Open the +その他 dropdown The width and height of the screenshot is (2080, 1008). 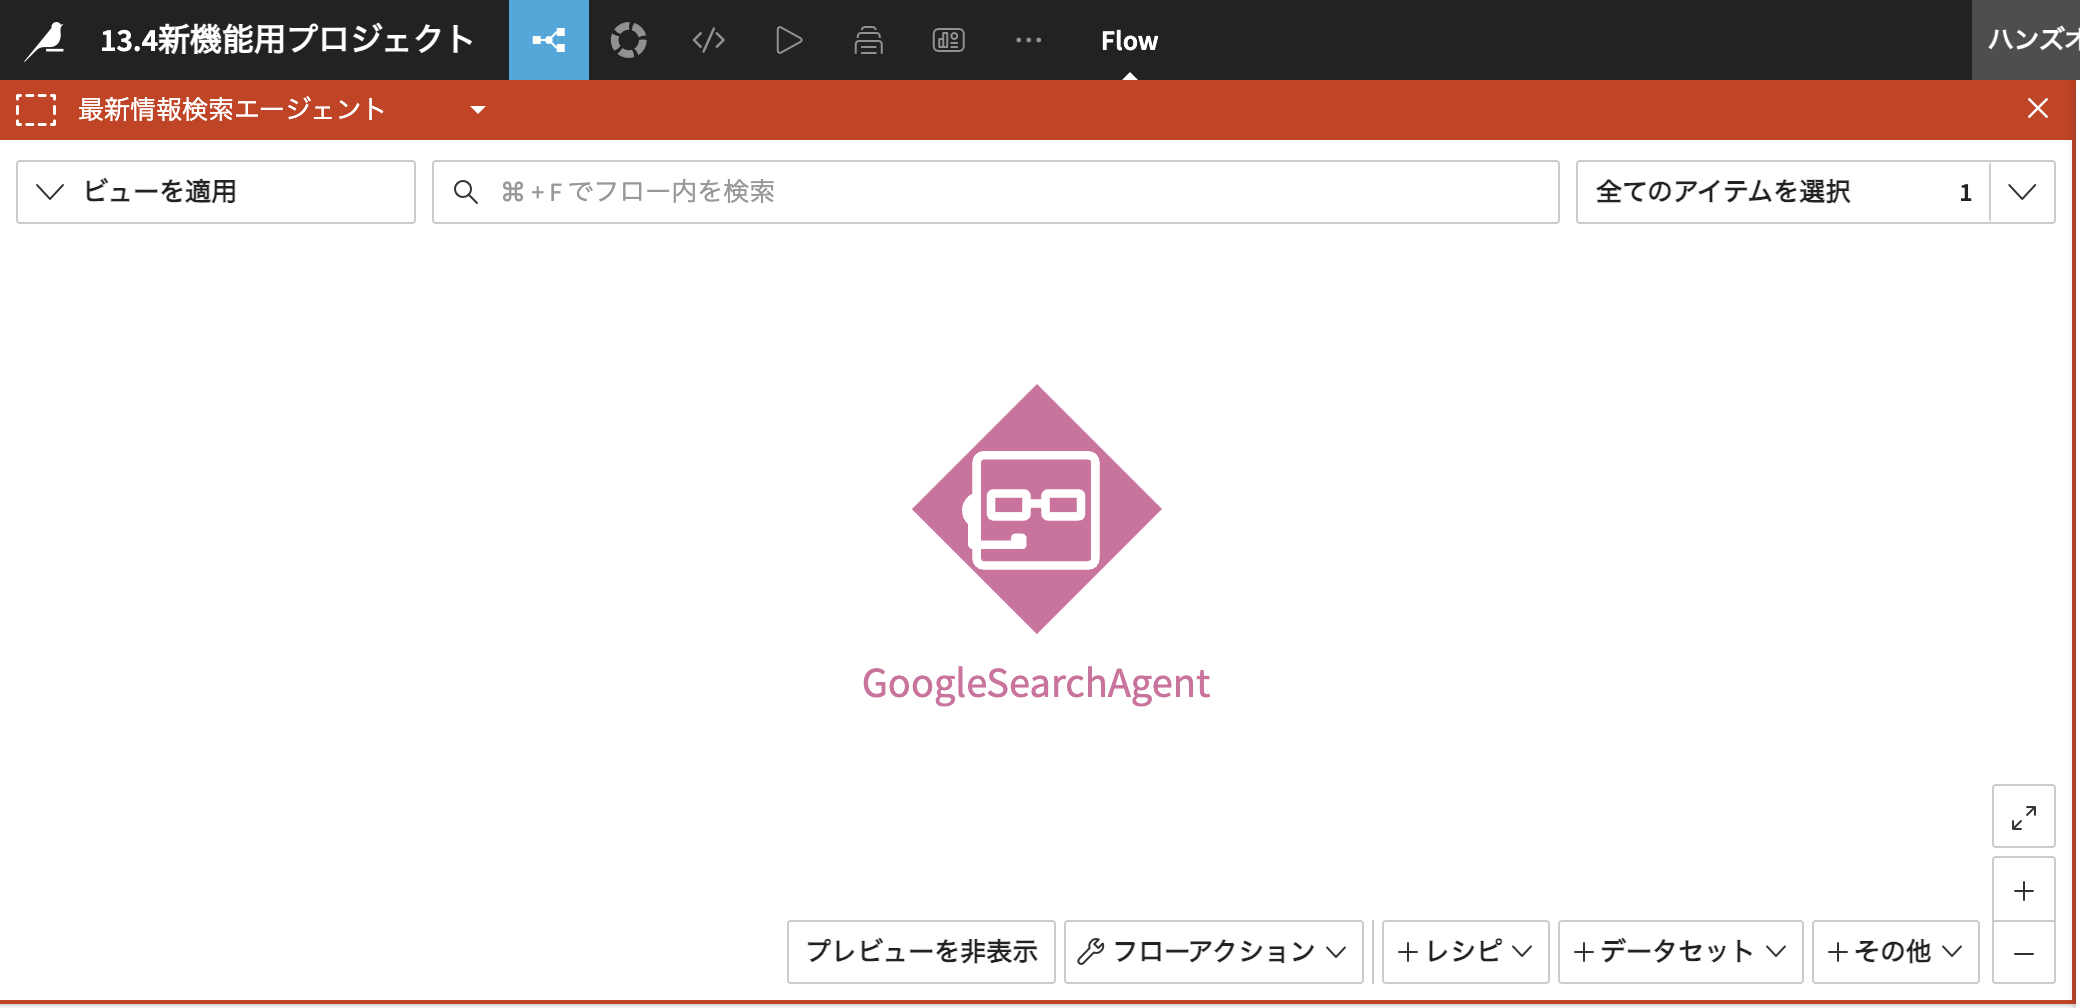1896,952
